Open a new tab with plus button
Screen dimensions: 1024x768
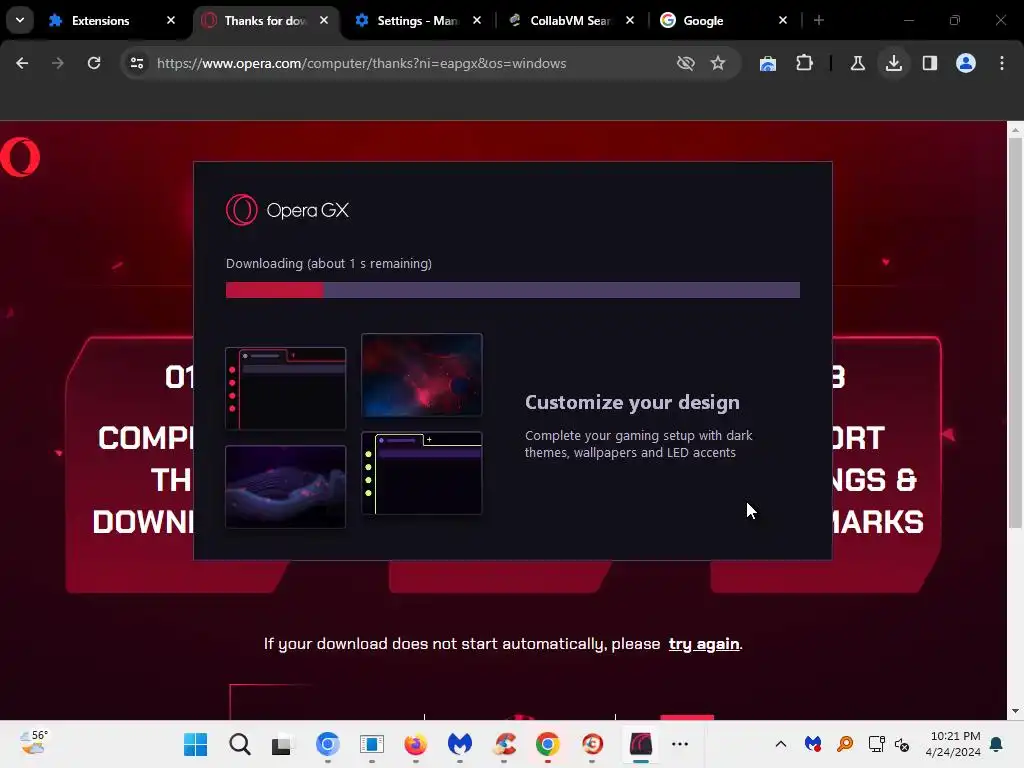818,20
